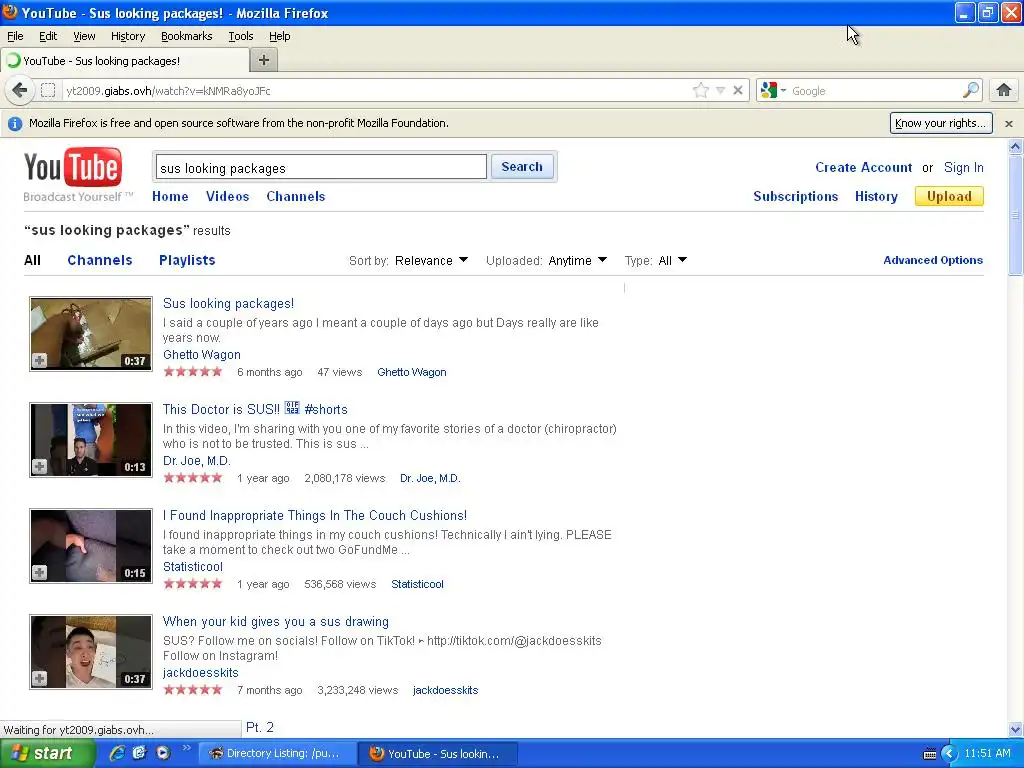
Task: Click the YouTube Search button
Action: point(522,167)
